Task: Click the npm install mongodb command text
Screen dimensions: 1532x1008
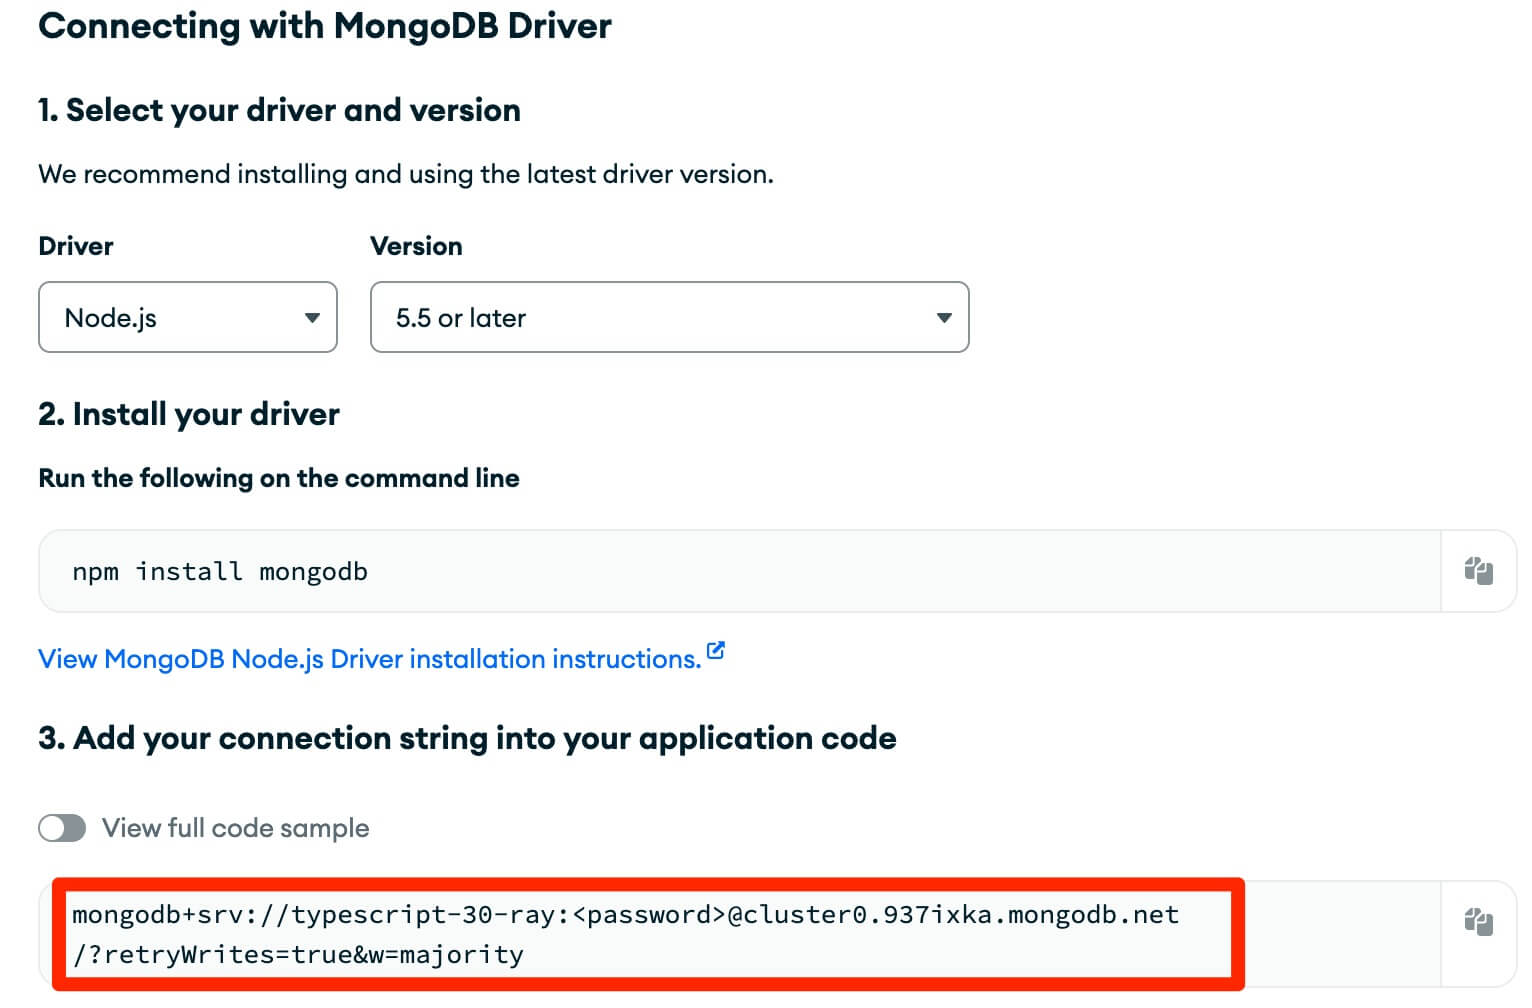Action: coord(220,571)
